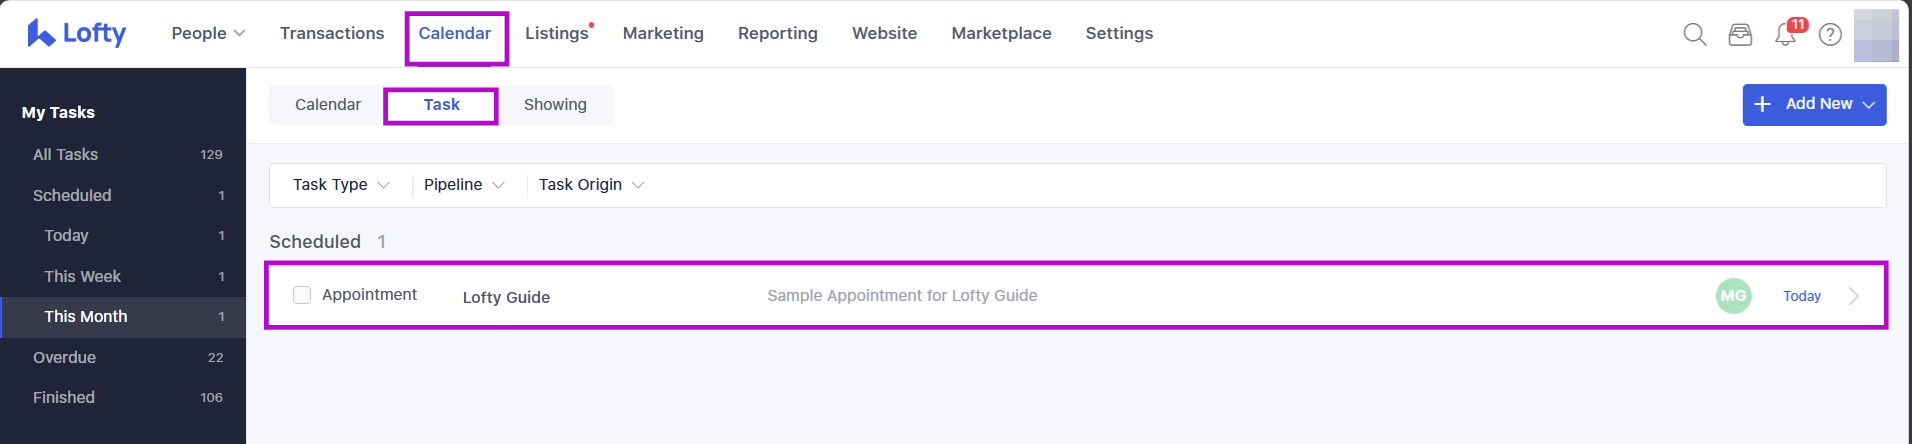This screenshot has width=1912, height=444.
Task: Show Finished tasks list
Action: click(x=64, y=397)
